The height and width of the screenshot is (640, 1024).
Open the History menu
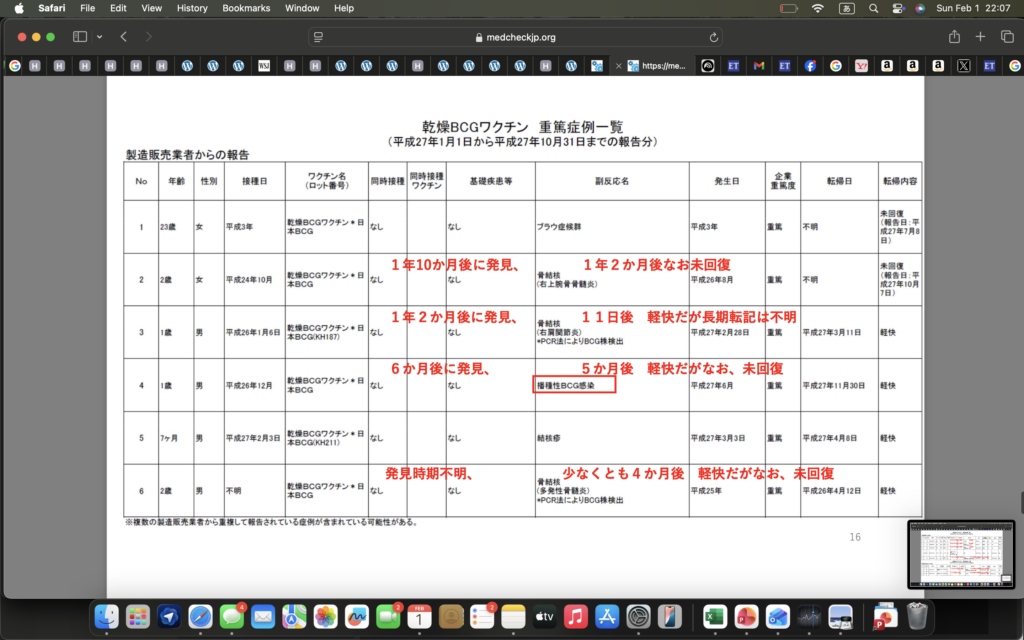pos(192,8)
